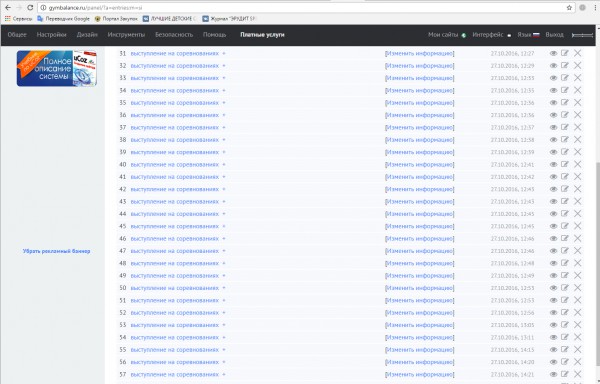Image resolution: width=600 pixels, height=384 pixels.
Task: Open the Помощь menu
Action: 214,35
